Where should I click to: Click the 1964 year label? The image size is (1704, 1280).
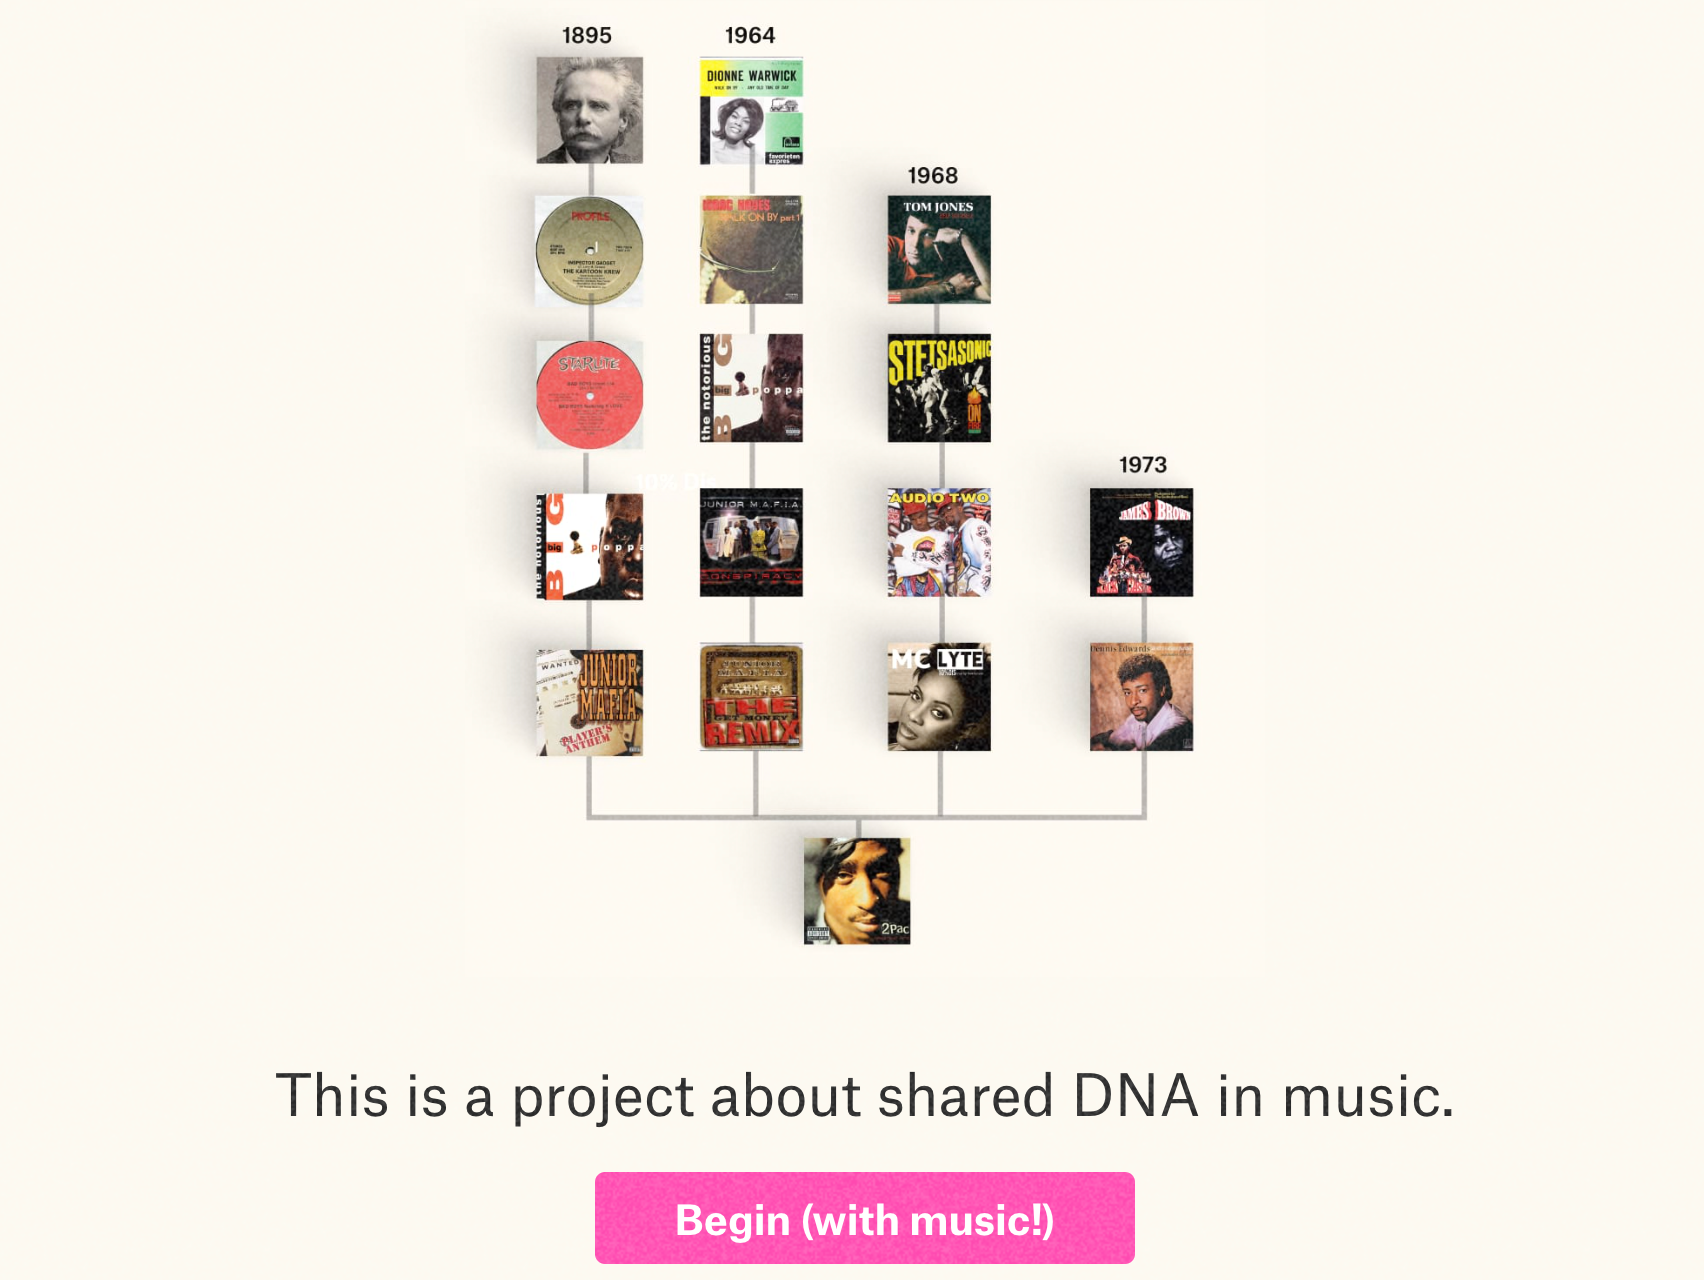tap(750, 35)
